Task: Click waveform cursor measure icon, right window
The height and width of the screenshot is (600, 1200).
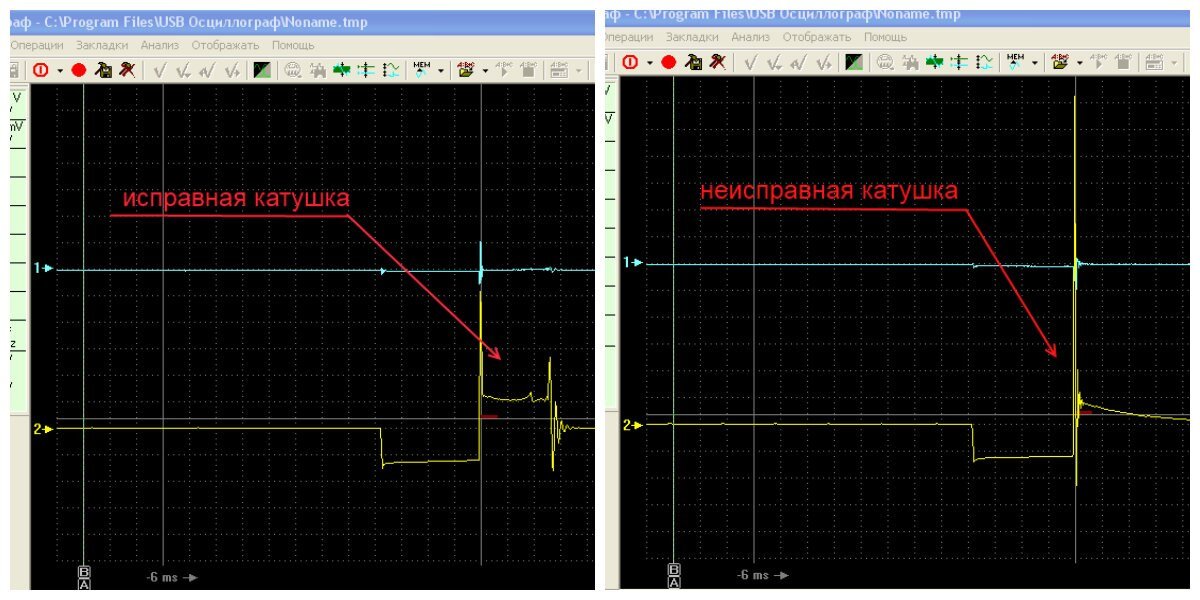Action: (984, 62)
